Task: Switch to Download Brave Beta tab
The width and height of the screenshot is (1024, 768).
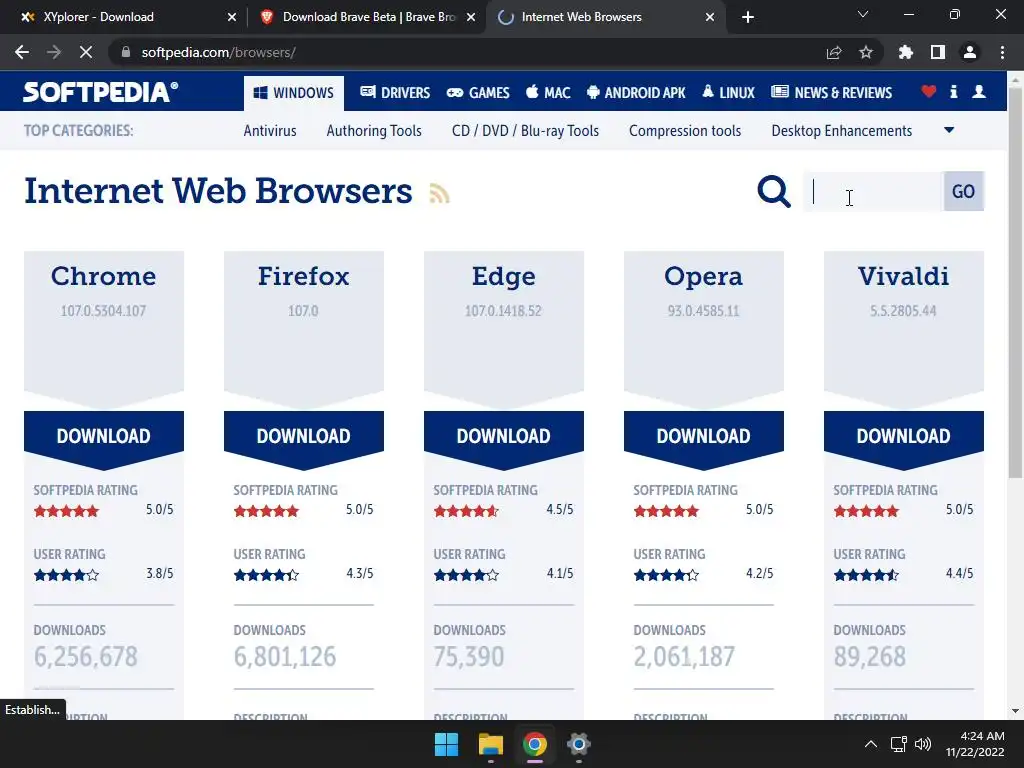Action: 368,17
